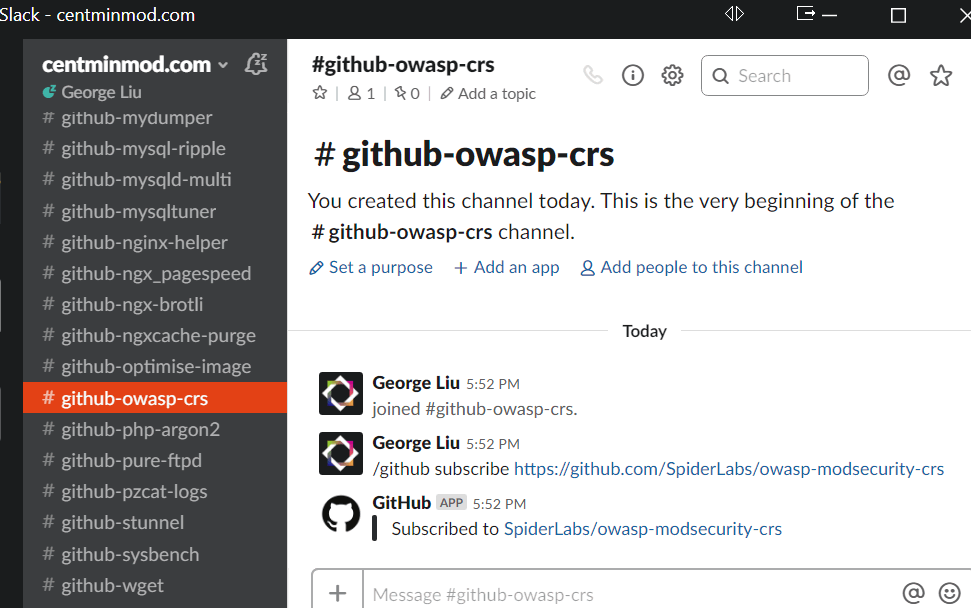Insert mention using @ icon in message box

click(913, 593)
